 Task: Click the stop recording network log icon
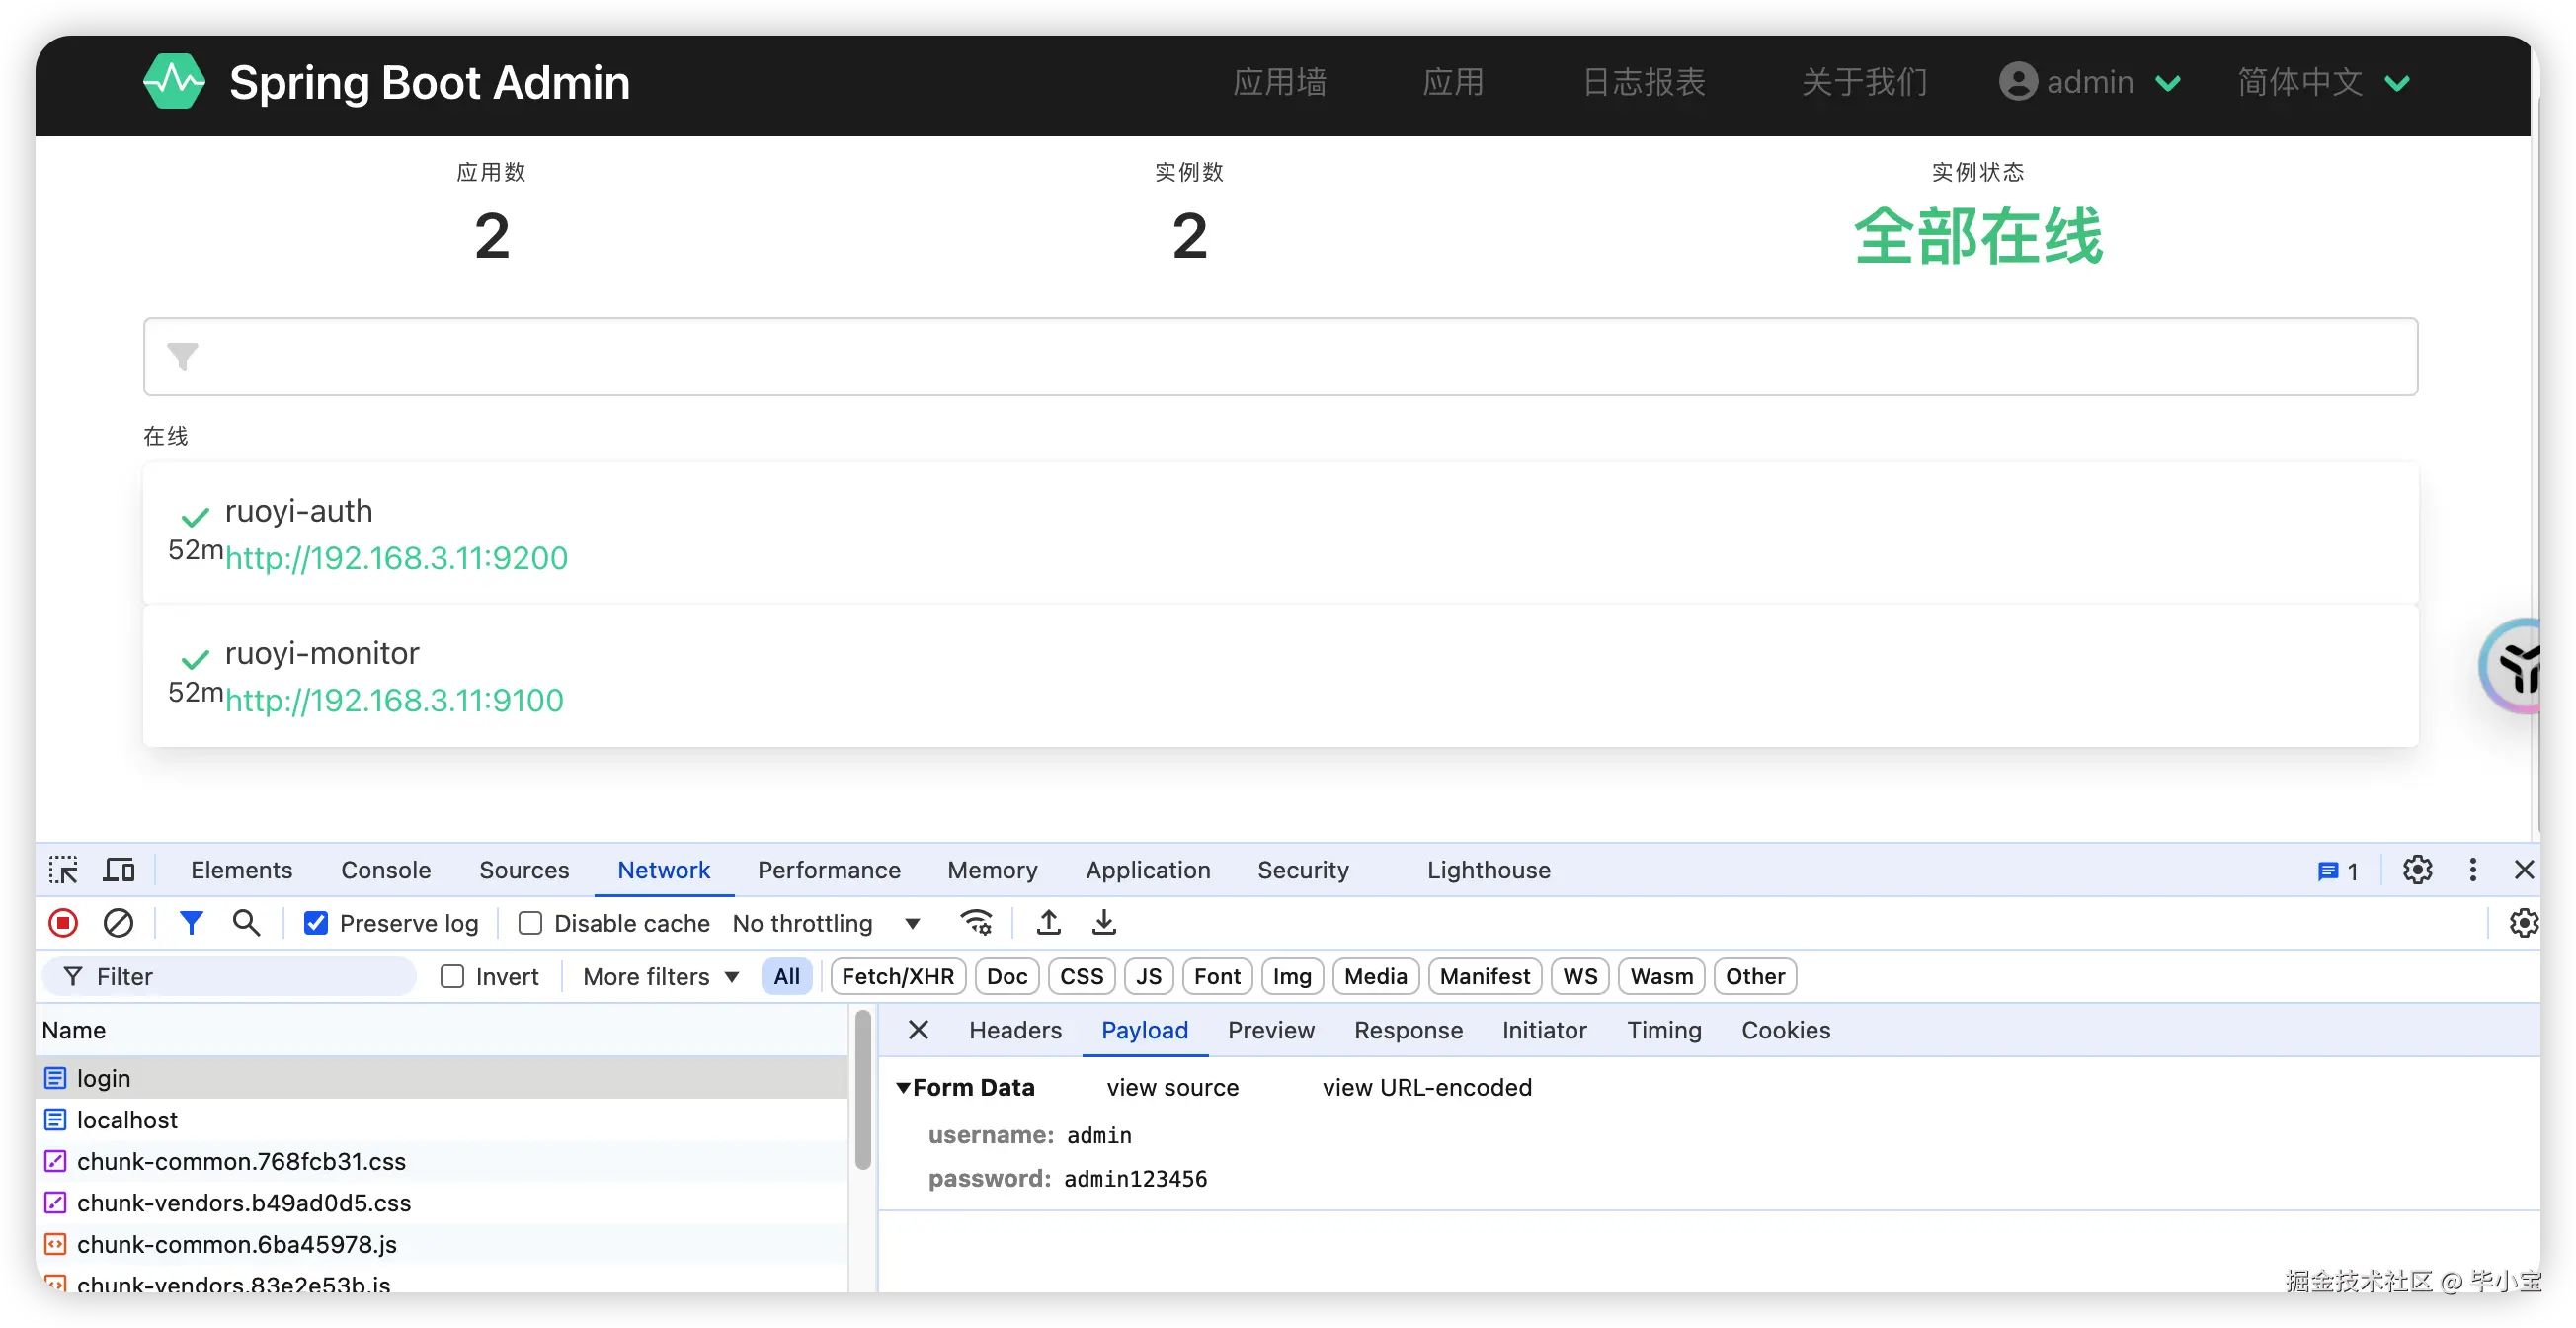pyautogui.click(x=63, y=922)
